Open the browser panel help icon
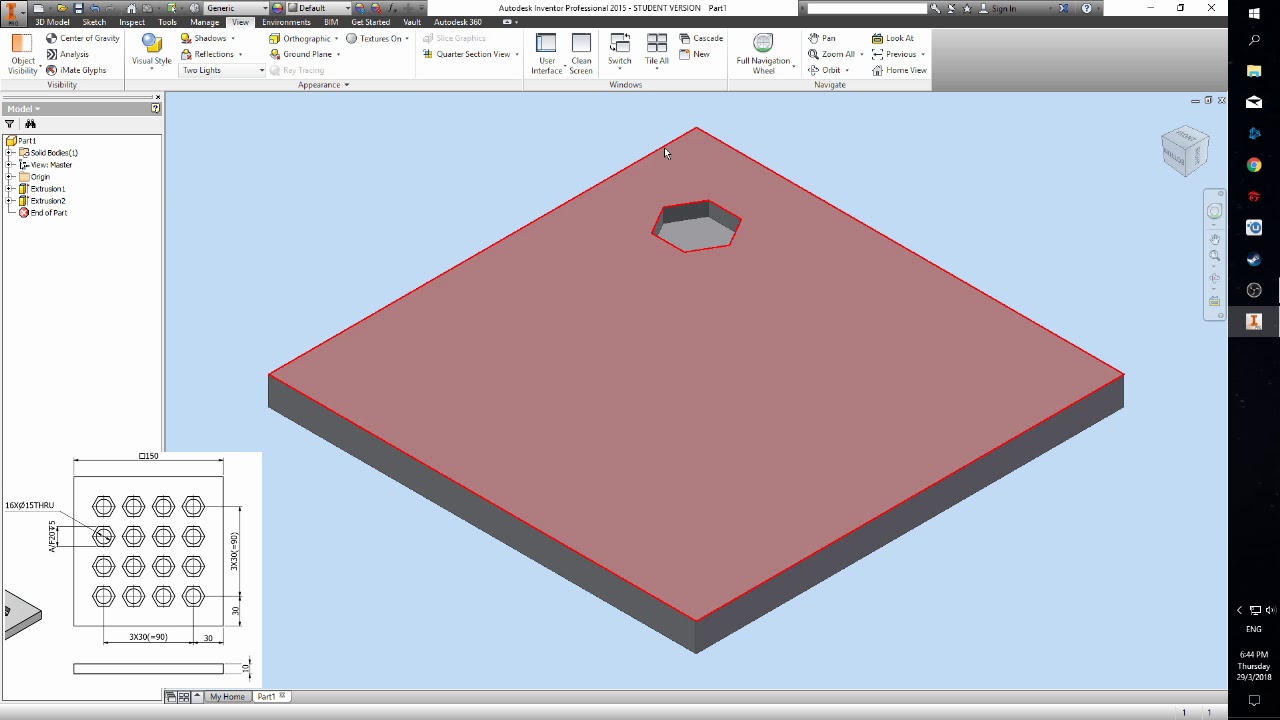The width and height of the screenshot is (1280, 720). [155, 108]
